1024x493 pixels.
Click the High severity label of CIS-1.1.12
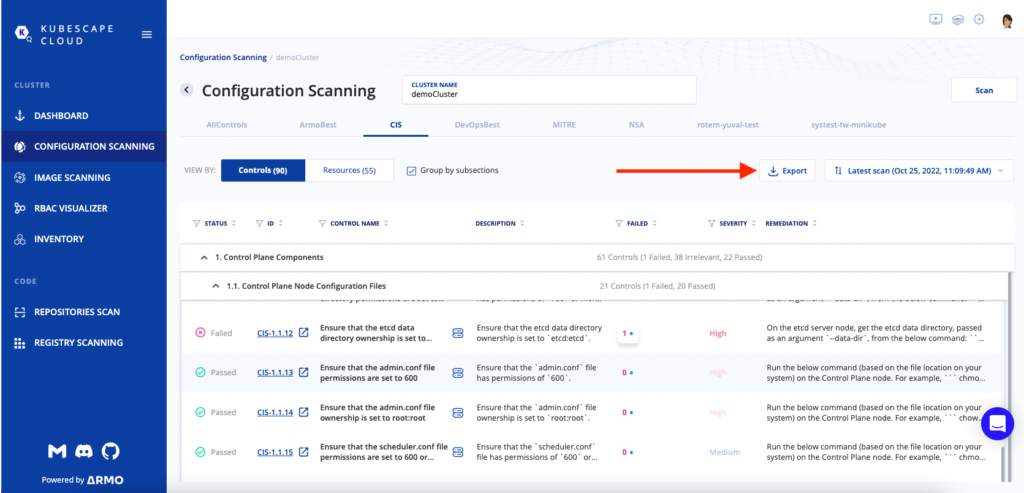718,333
